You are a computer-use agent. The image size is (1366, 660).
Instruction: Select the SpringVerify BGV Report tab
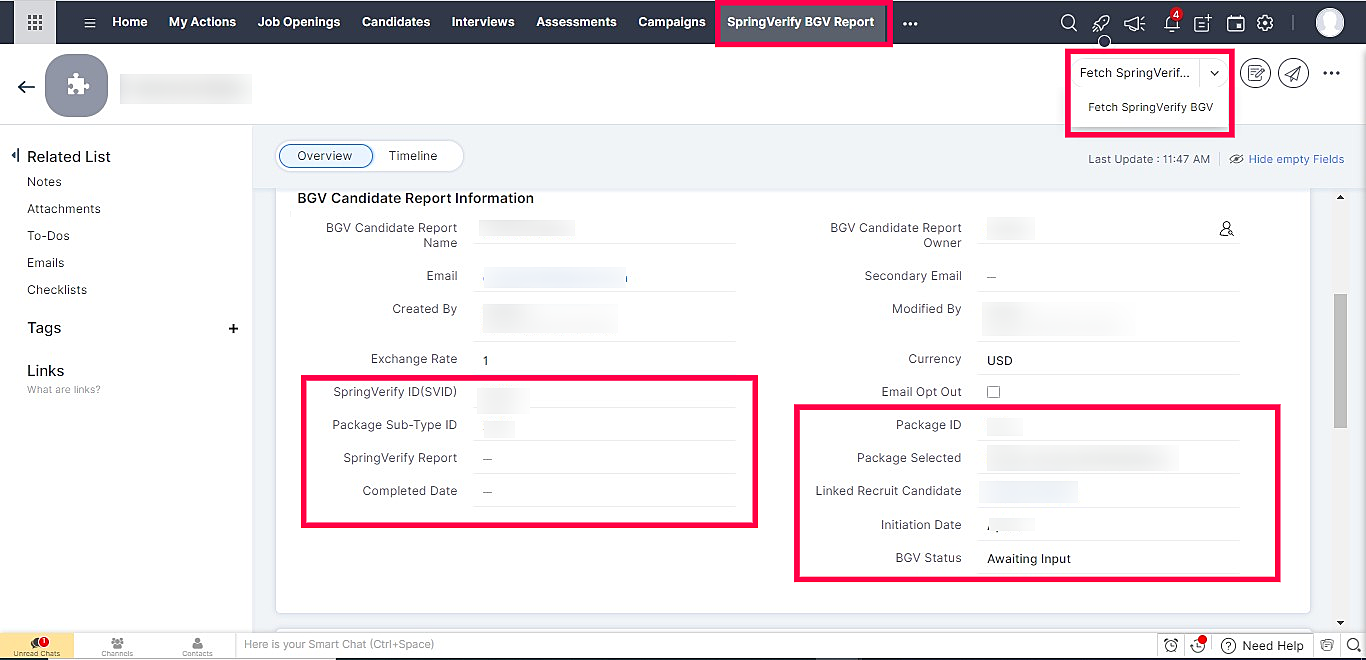(x=801, y=22)
